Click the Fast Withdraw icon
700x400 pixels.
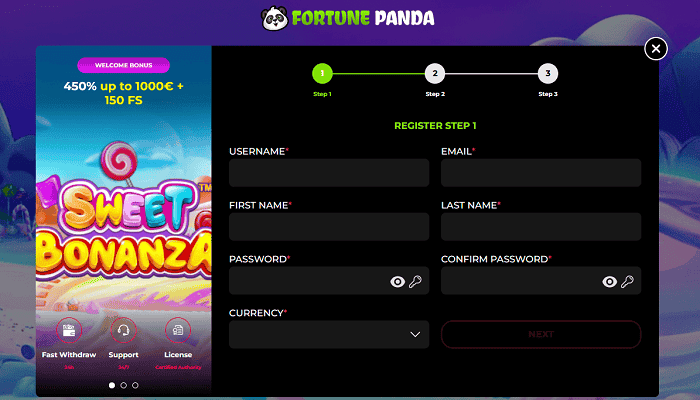(x=69, y=329)
